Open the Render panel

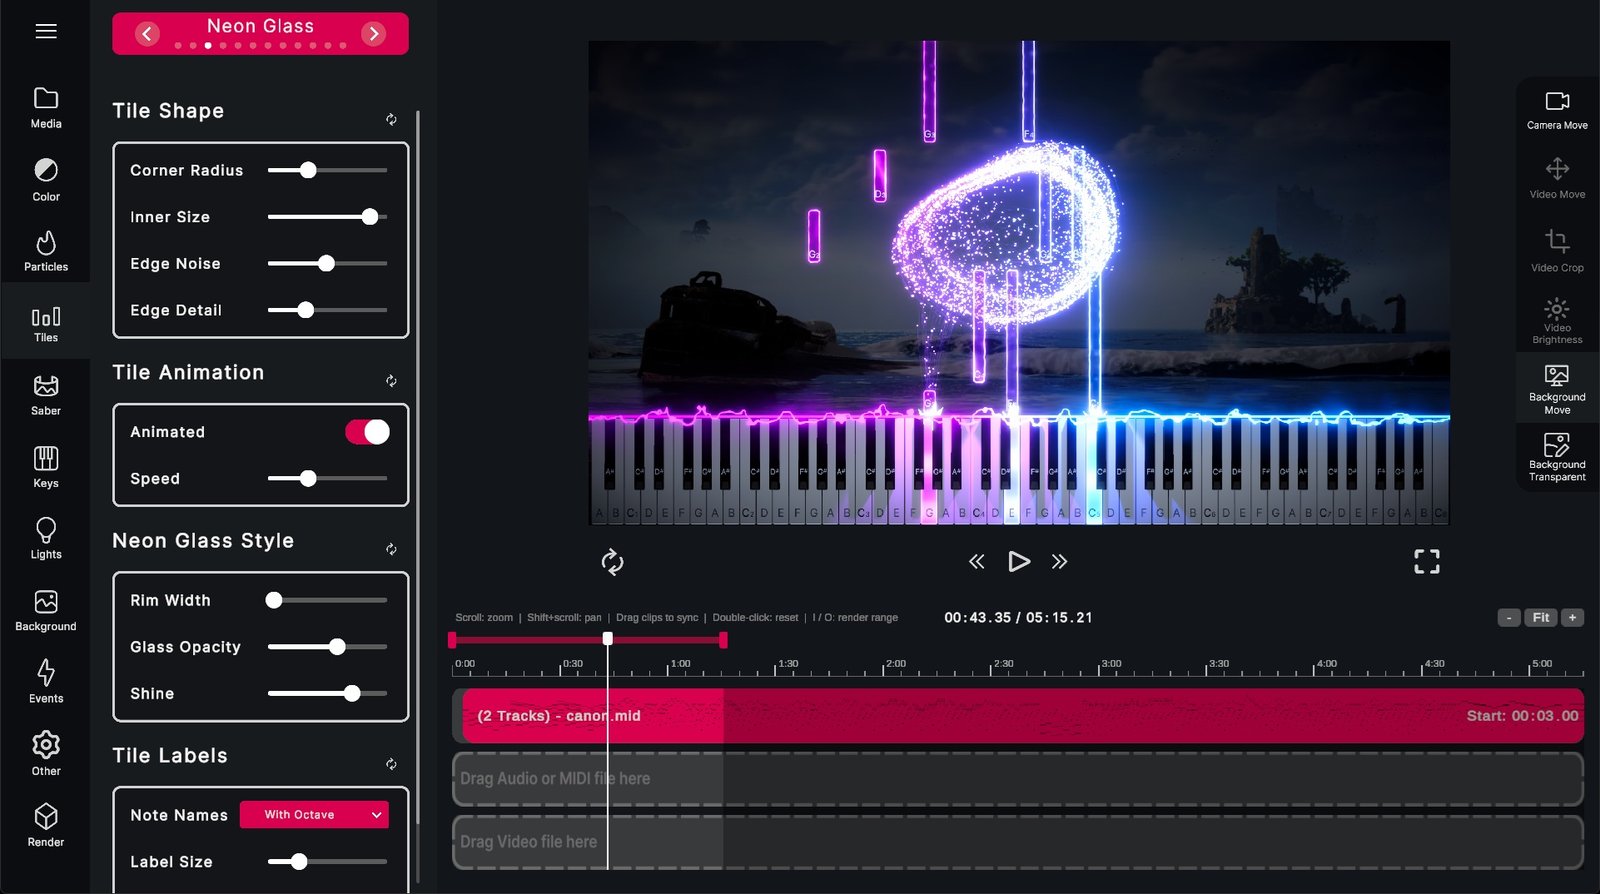tap(46, 826)
